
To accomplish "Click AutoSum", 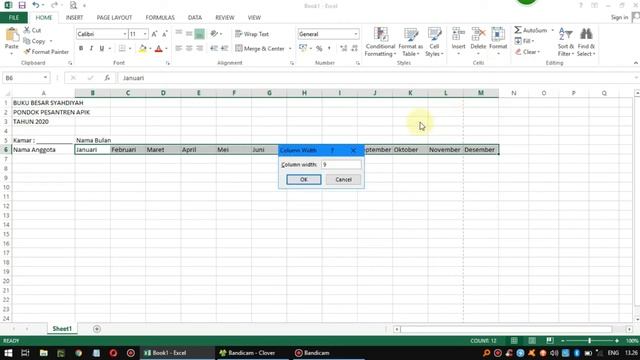I will 530,30.
